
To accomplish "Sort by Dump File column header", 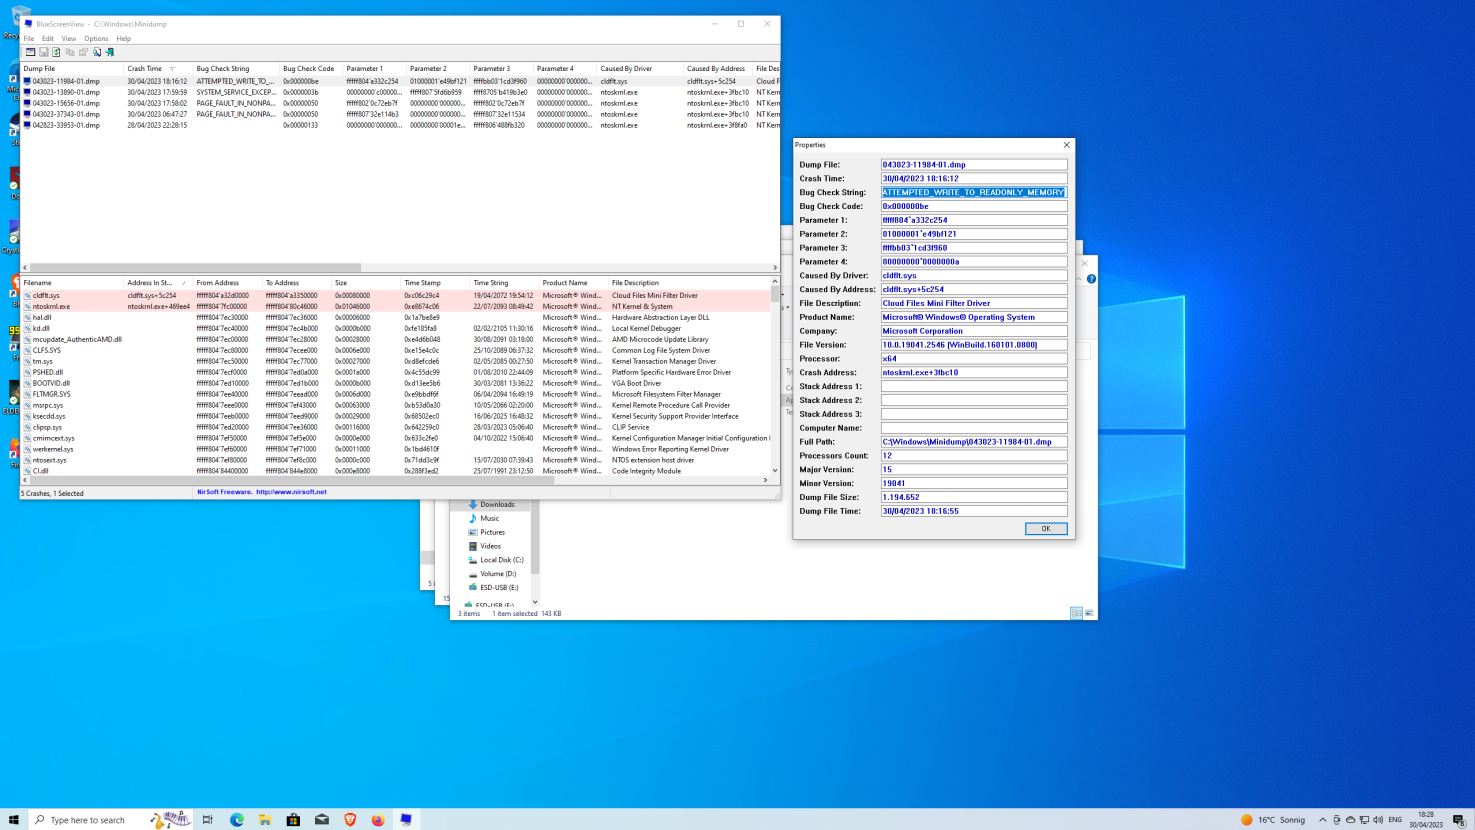I will pos(72,69).
